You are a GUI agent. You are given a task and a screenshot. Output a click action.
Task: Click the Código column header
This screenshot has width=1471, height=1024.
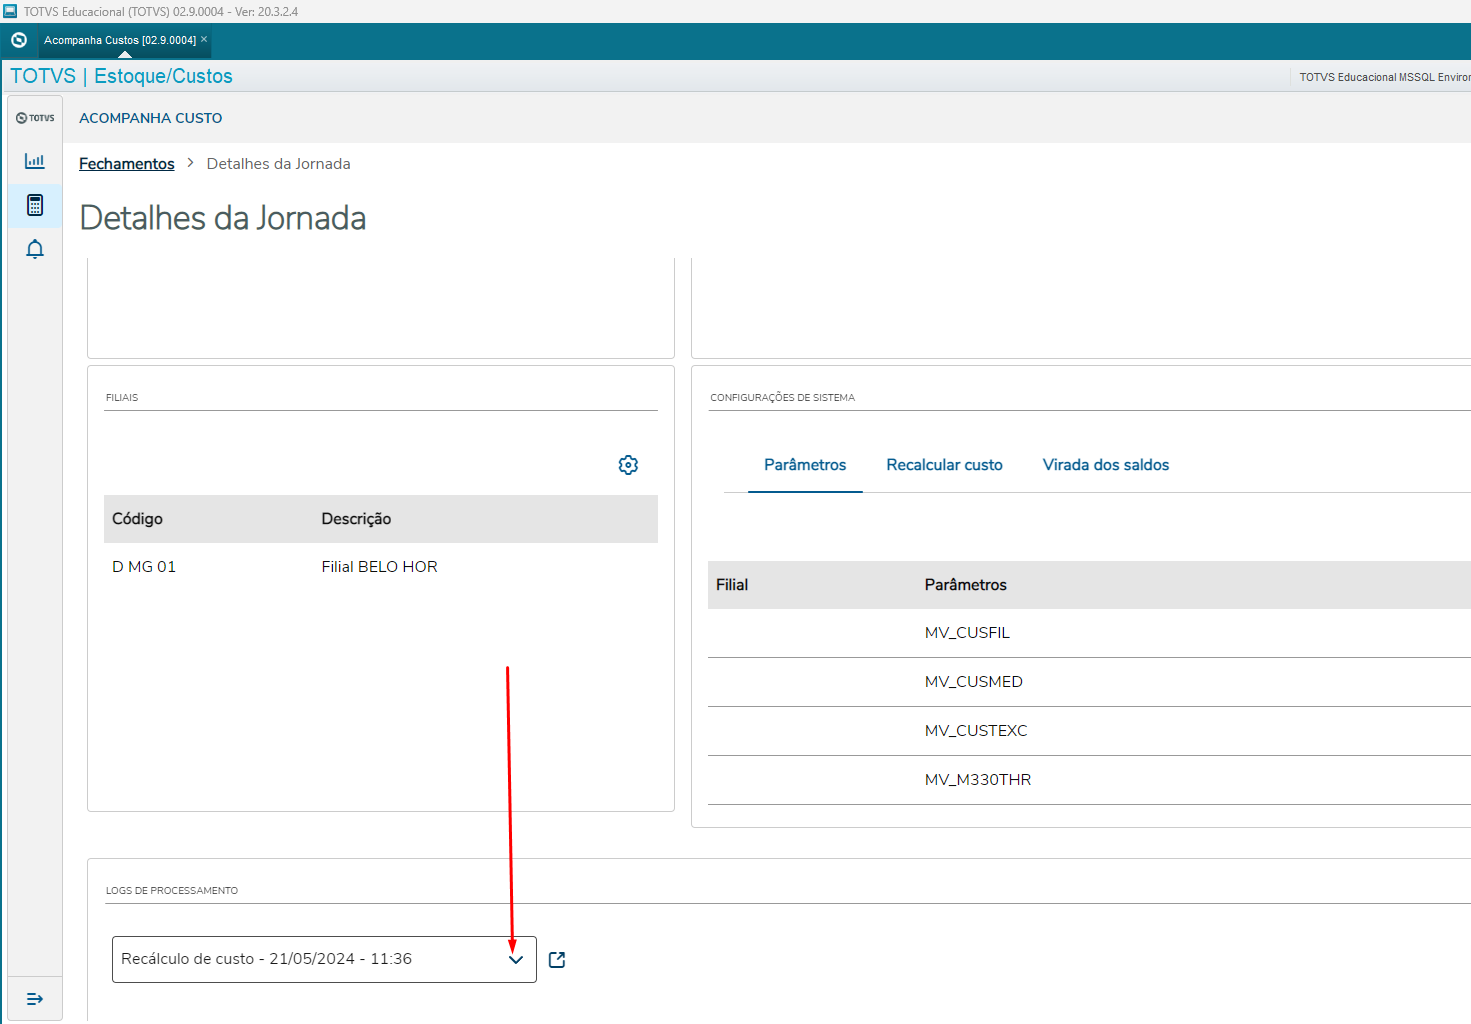coord(137,519)
